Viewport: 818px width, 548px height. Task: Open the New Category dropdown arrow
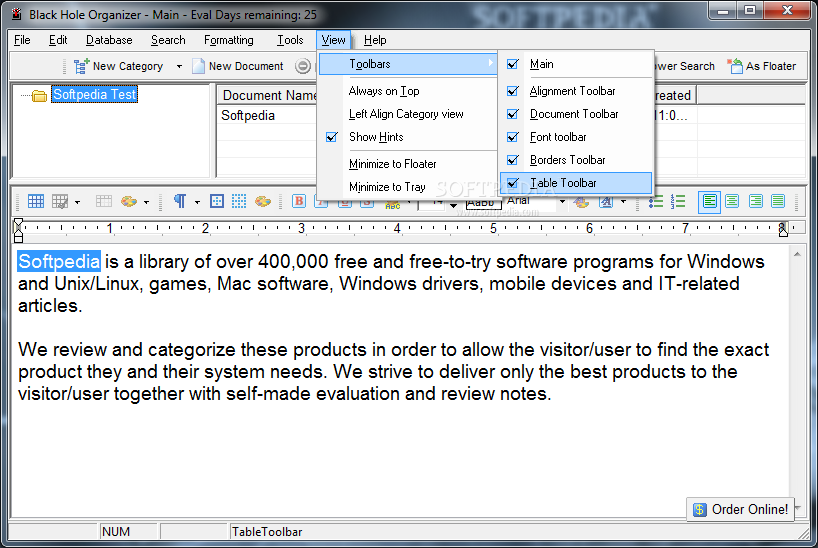point(179,66)
